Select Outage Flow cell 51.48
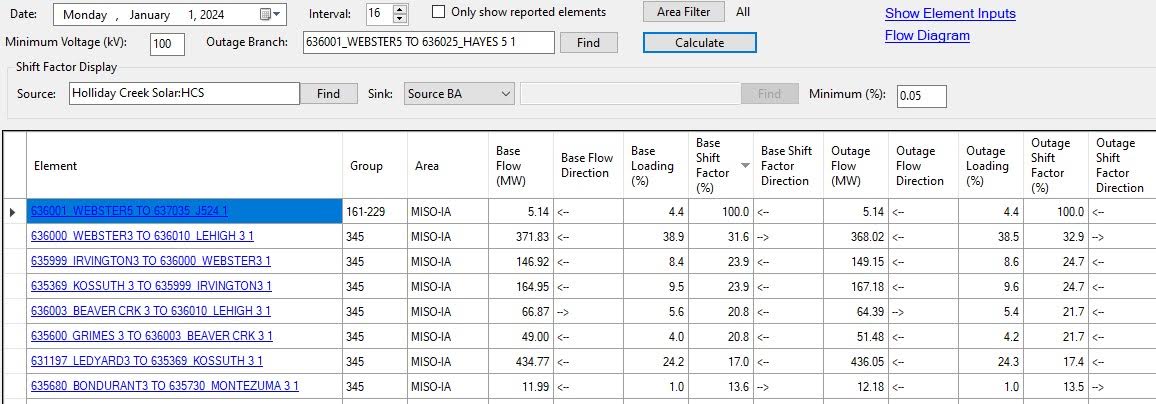 (856, 337)
